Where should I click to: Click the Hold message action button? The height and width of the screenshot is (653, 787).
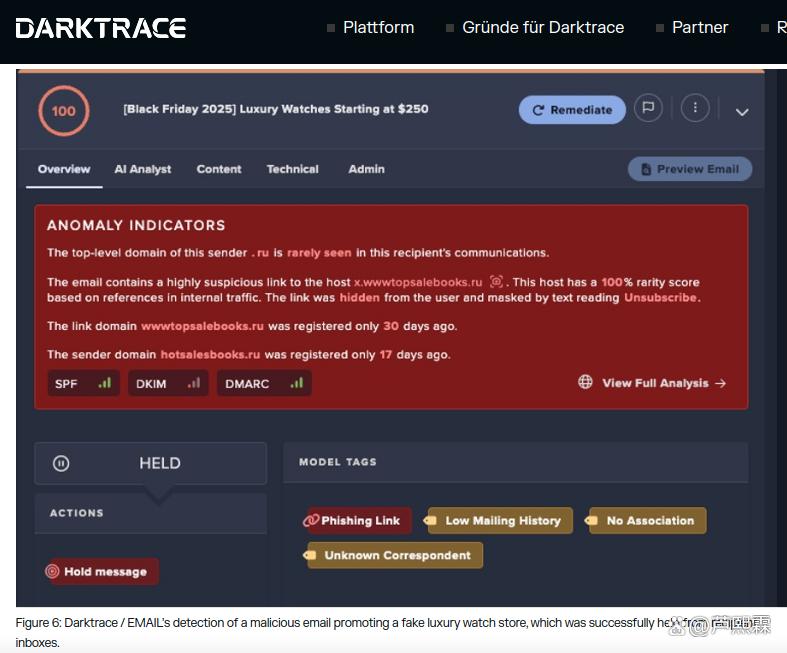point(102,572)
